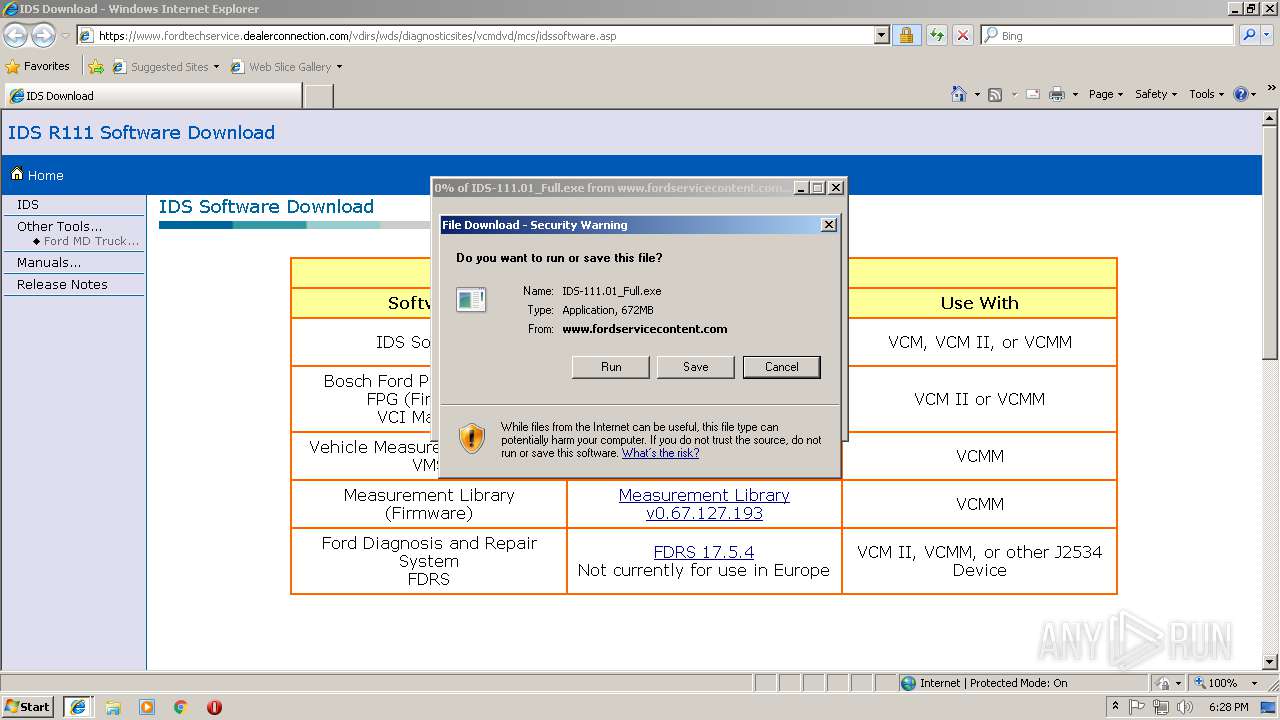Click the Home house icon in command bar

(958, 94)
